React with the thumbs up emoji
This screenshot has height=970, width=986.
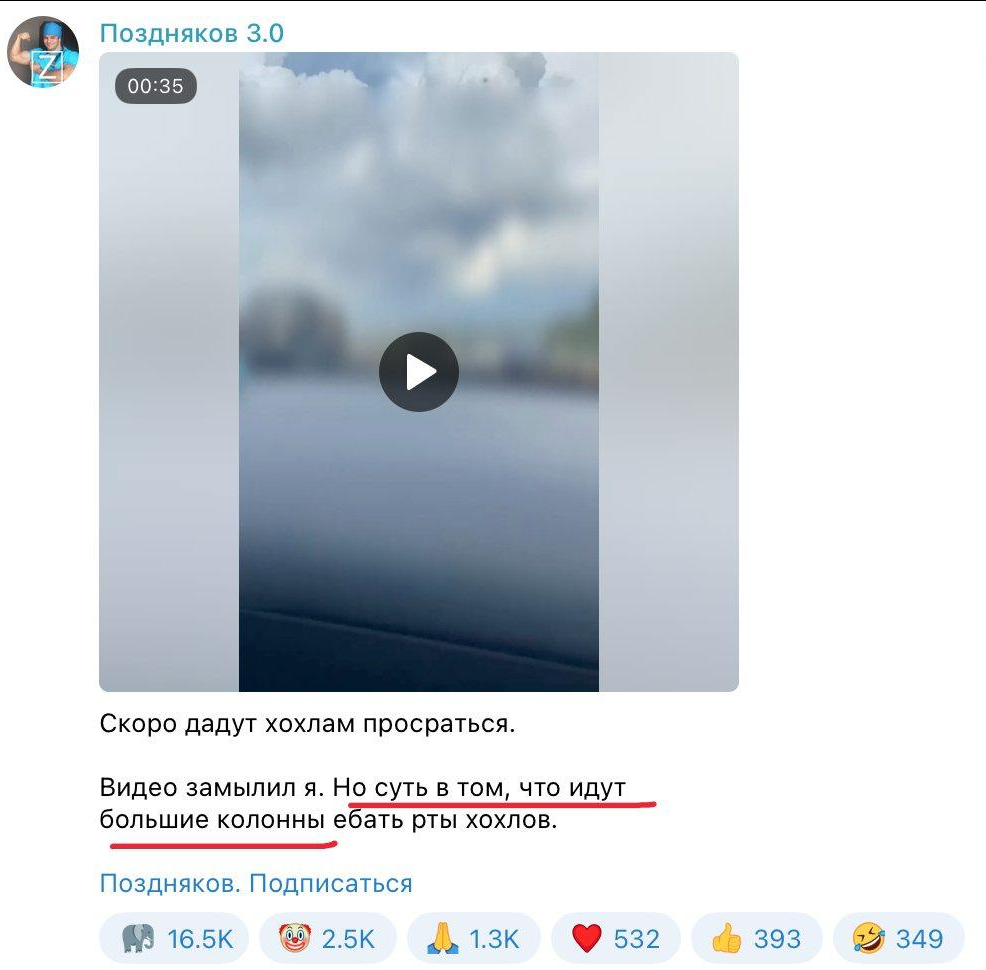pyautogui.click(x=726, y=939)
